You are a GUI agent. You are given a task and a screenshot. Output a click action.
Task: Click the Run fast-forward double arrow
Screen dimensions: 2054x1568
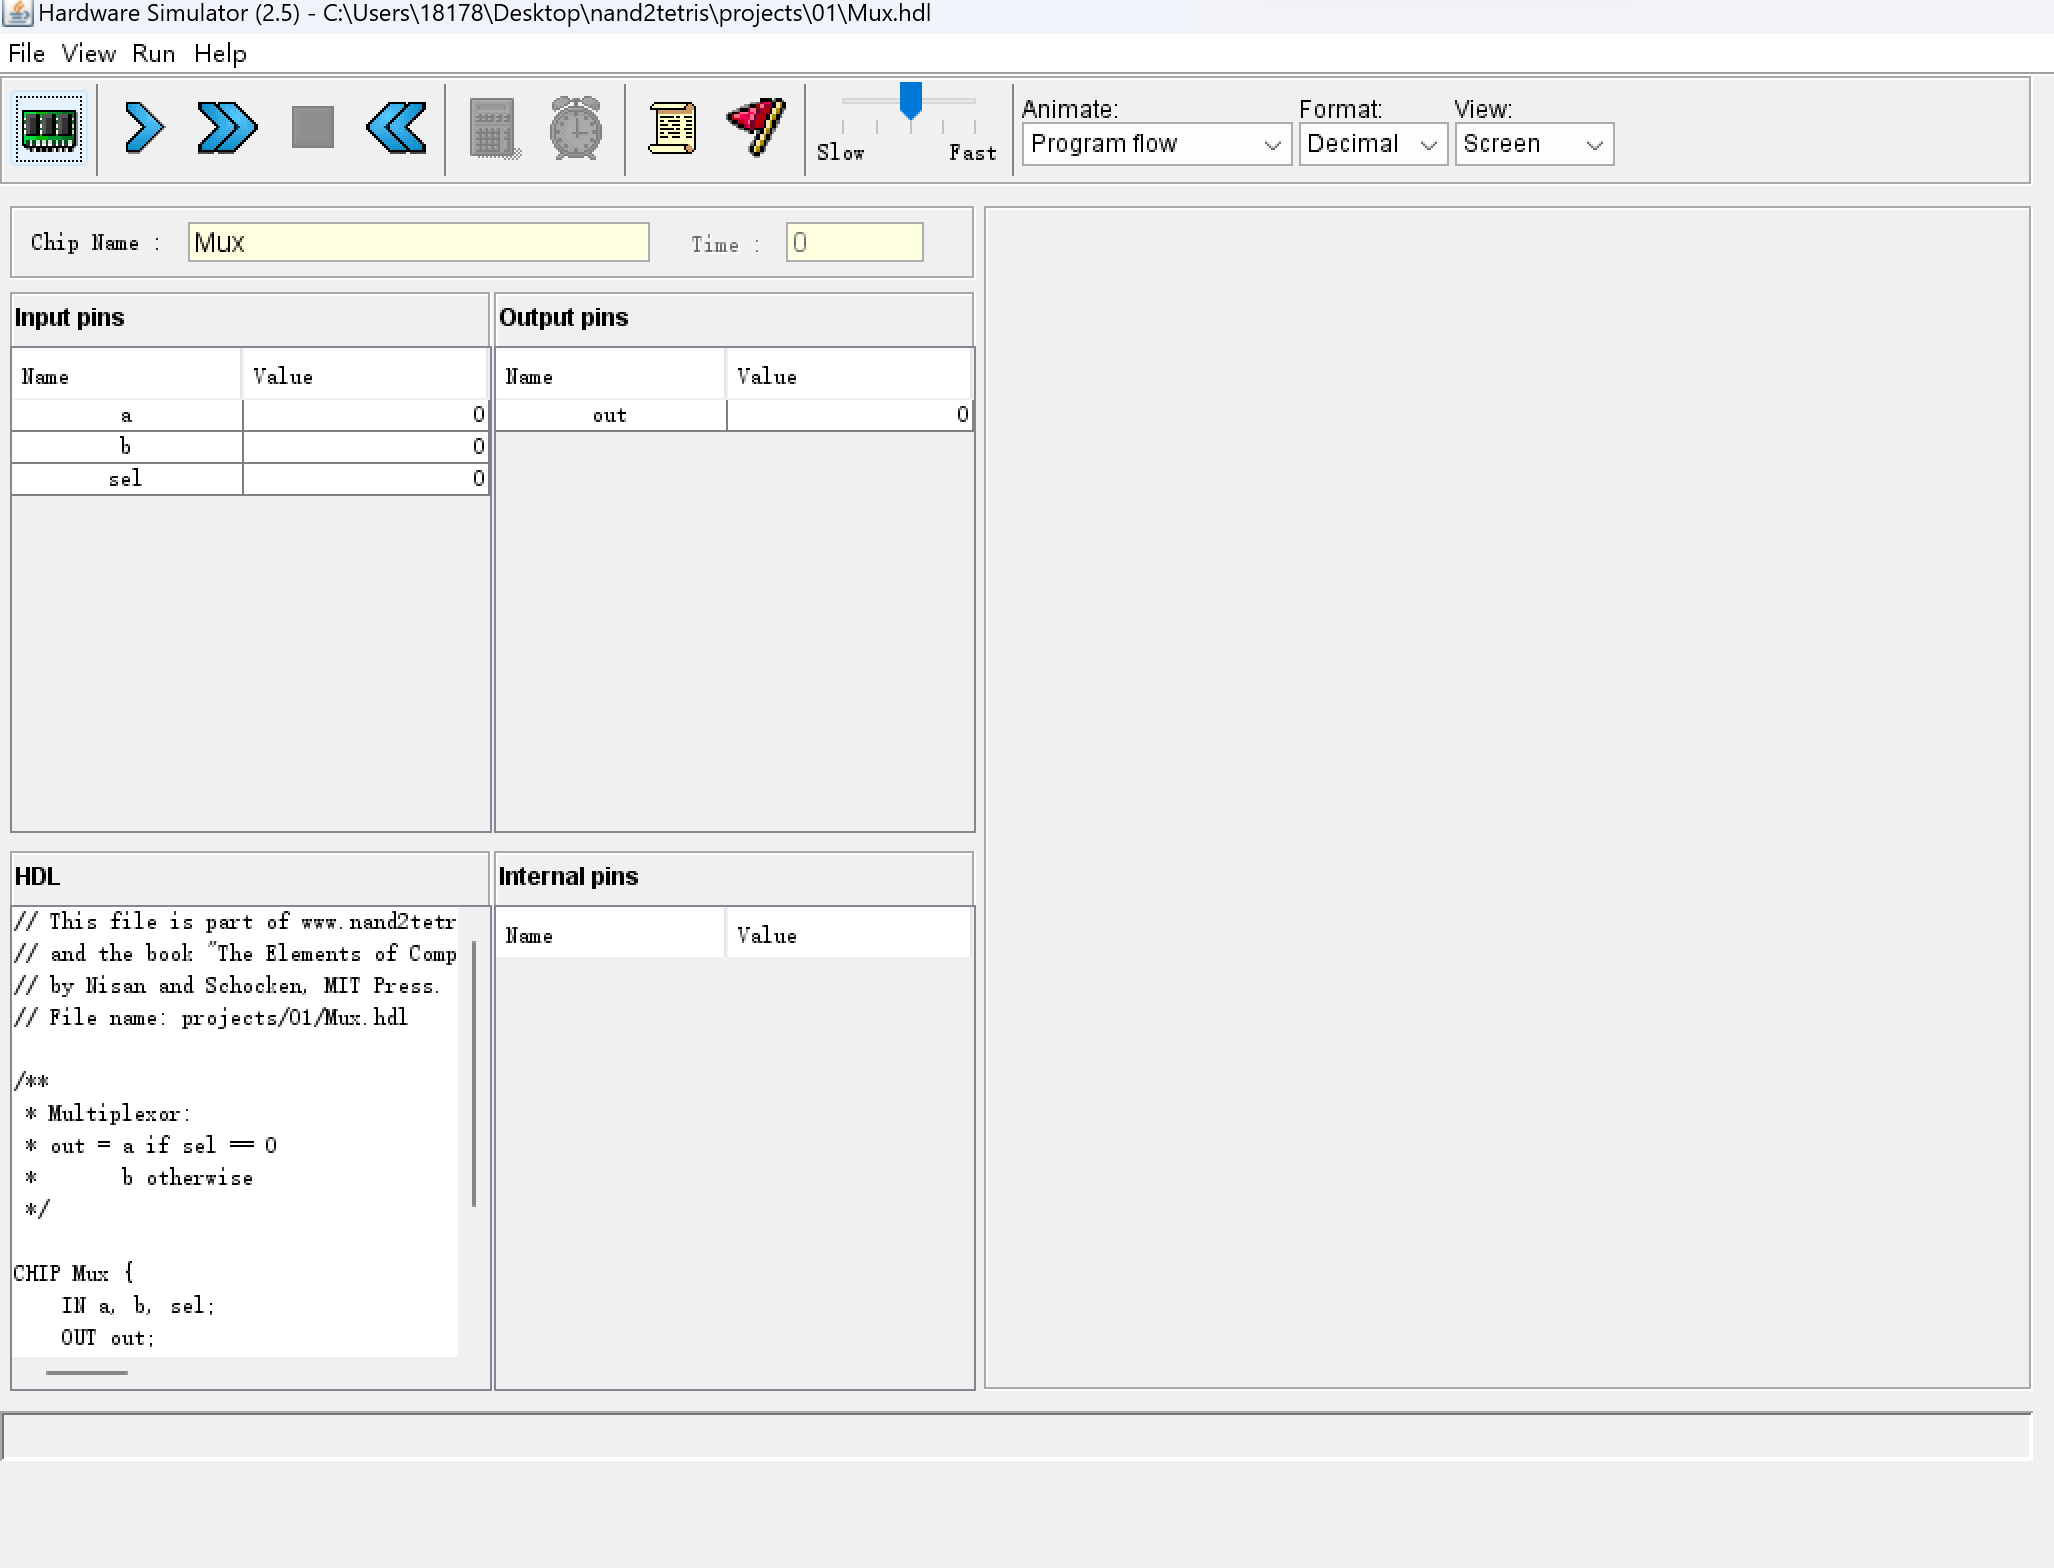pyautogui.click(x=227, y=128)
